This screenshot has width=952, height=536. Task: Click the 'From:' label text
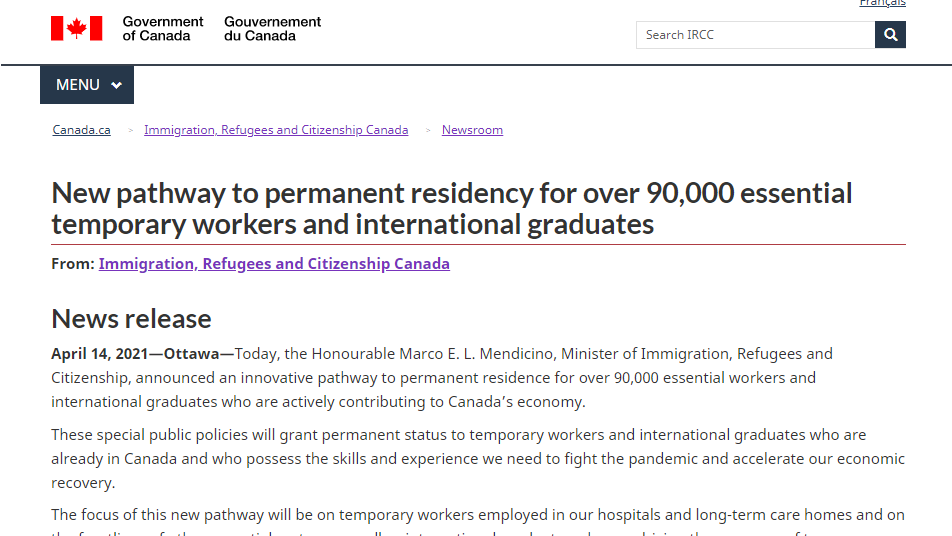(x=73, y=264)
